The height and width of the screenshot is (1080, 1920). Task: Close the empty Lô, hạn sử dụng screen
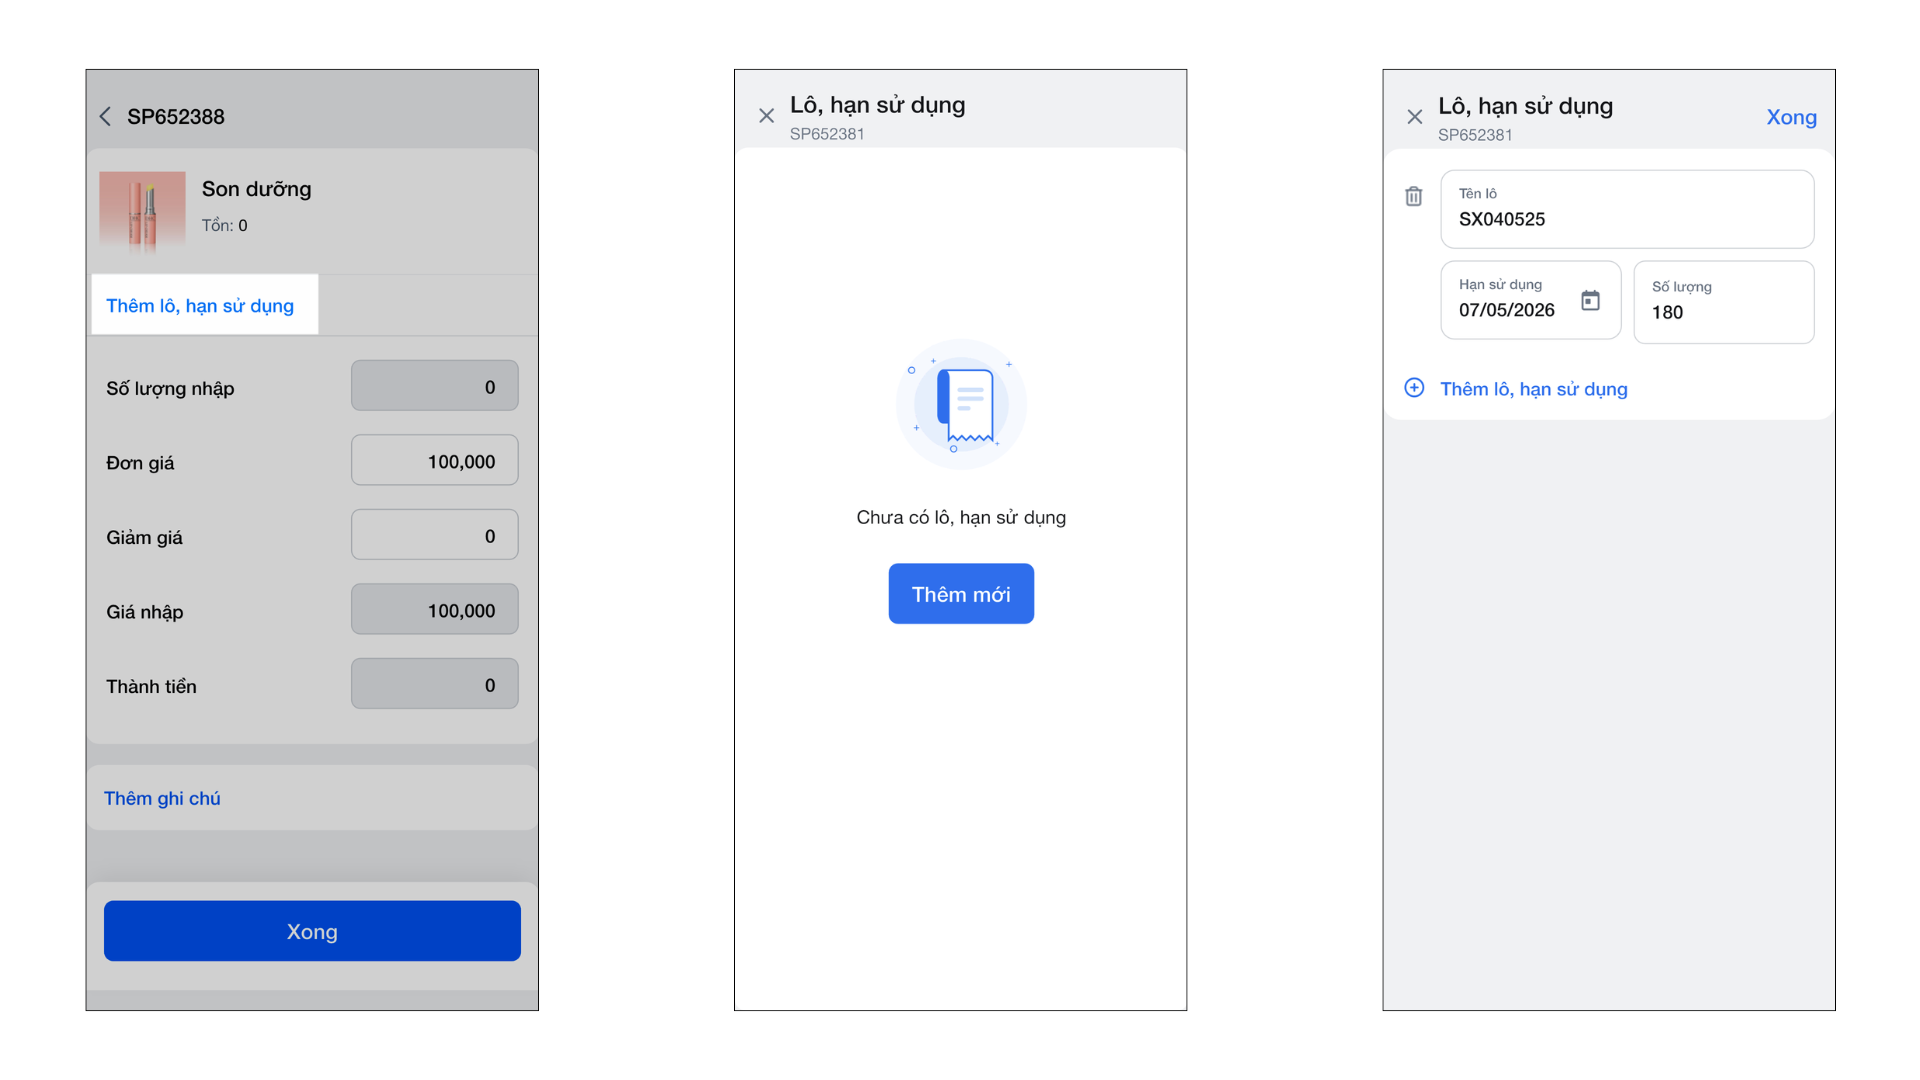[766, 116]
